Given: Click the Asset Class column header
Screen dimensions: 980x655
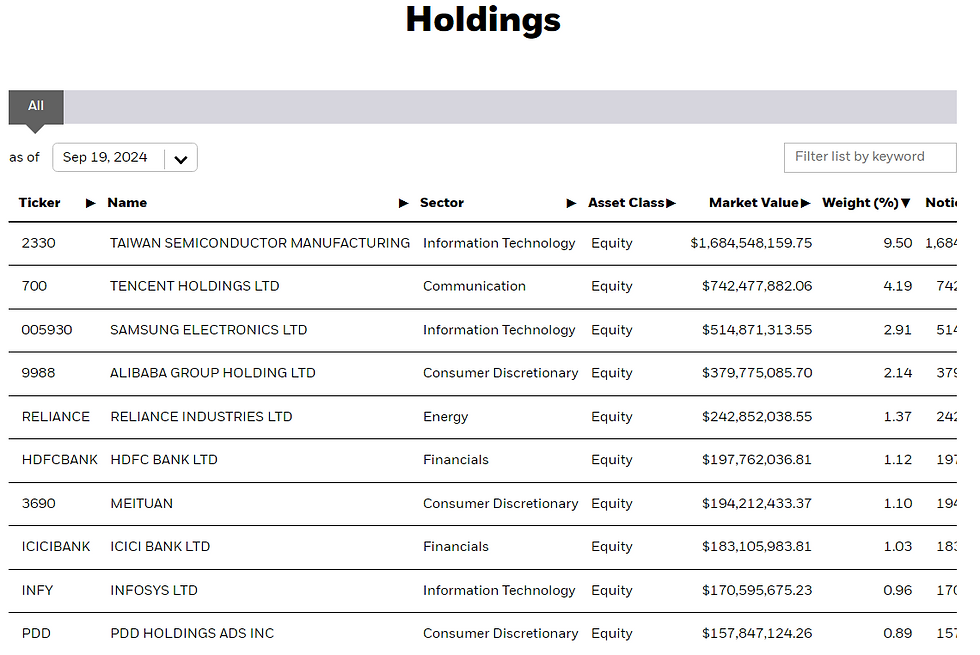Looking at the screenshot, I should [x=626, y=203].
